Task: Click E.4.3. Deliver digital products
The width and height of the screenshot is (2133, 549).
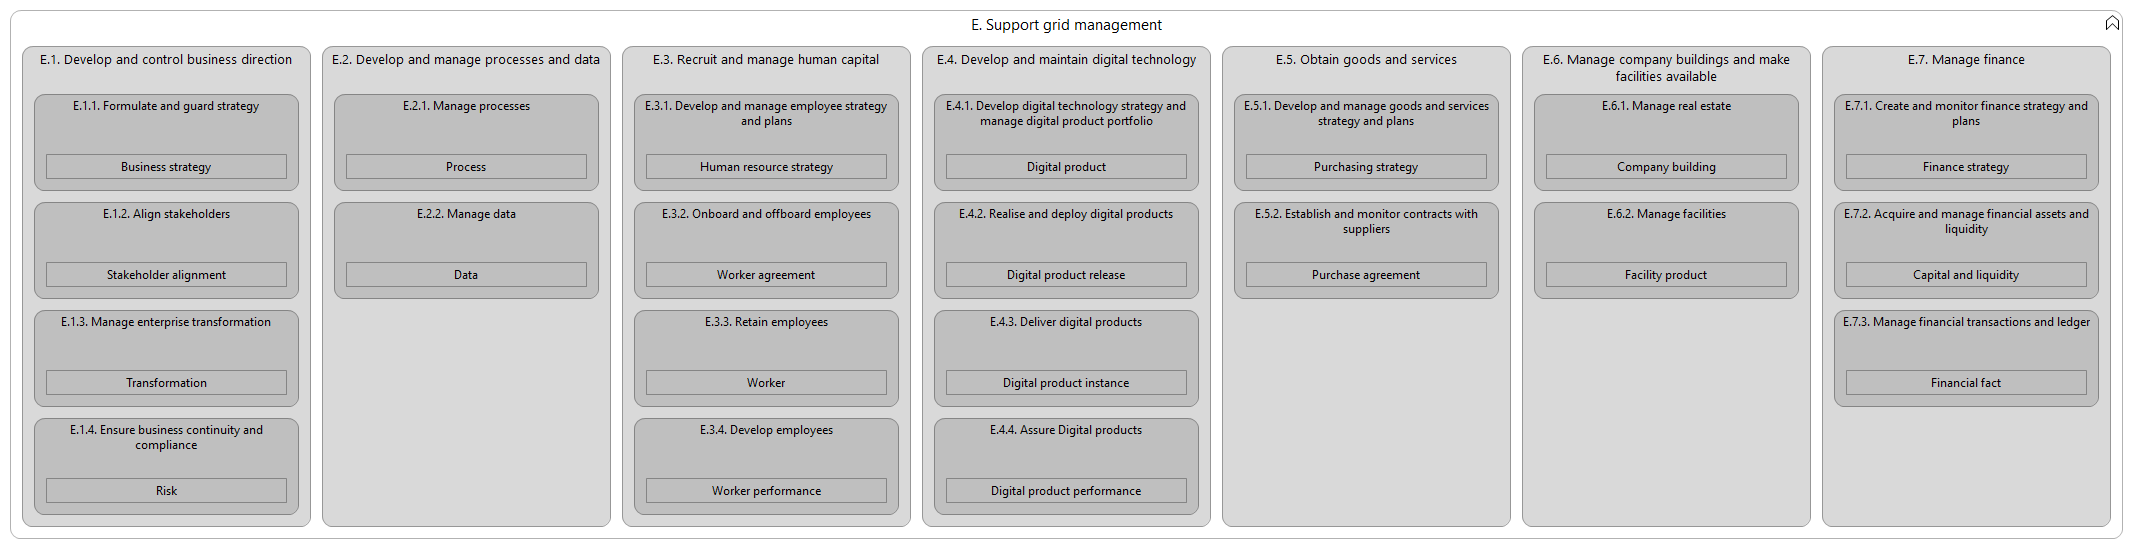Action: [x=1066, y=322]
